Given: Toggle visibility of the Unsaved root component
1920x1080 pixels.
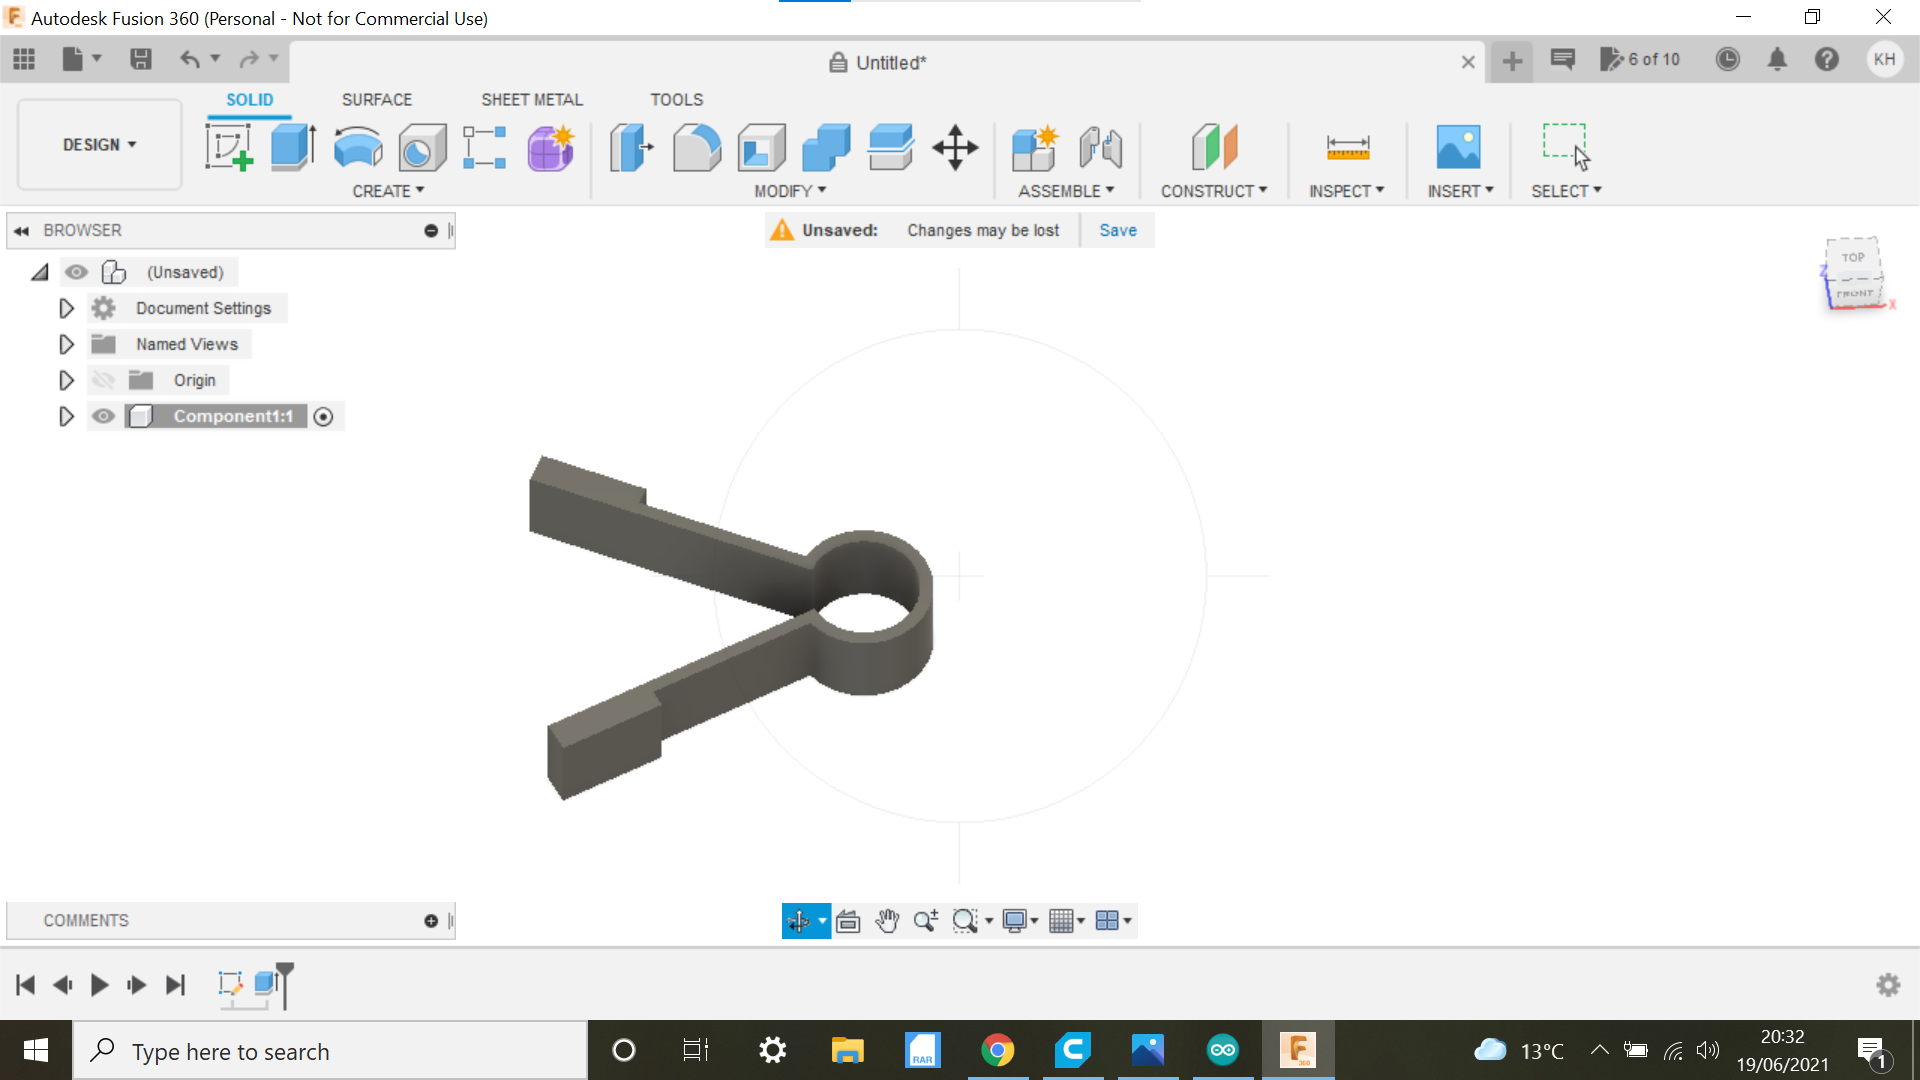Looking at the screenshot, I should 76,272.
